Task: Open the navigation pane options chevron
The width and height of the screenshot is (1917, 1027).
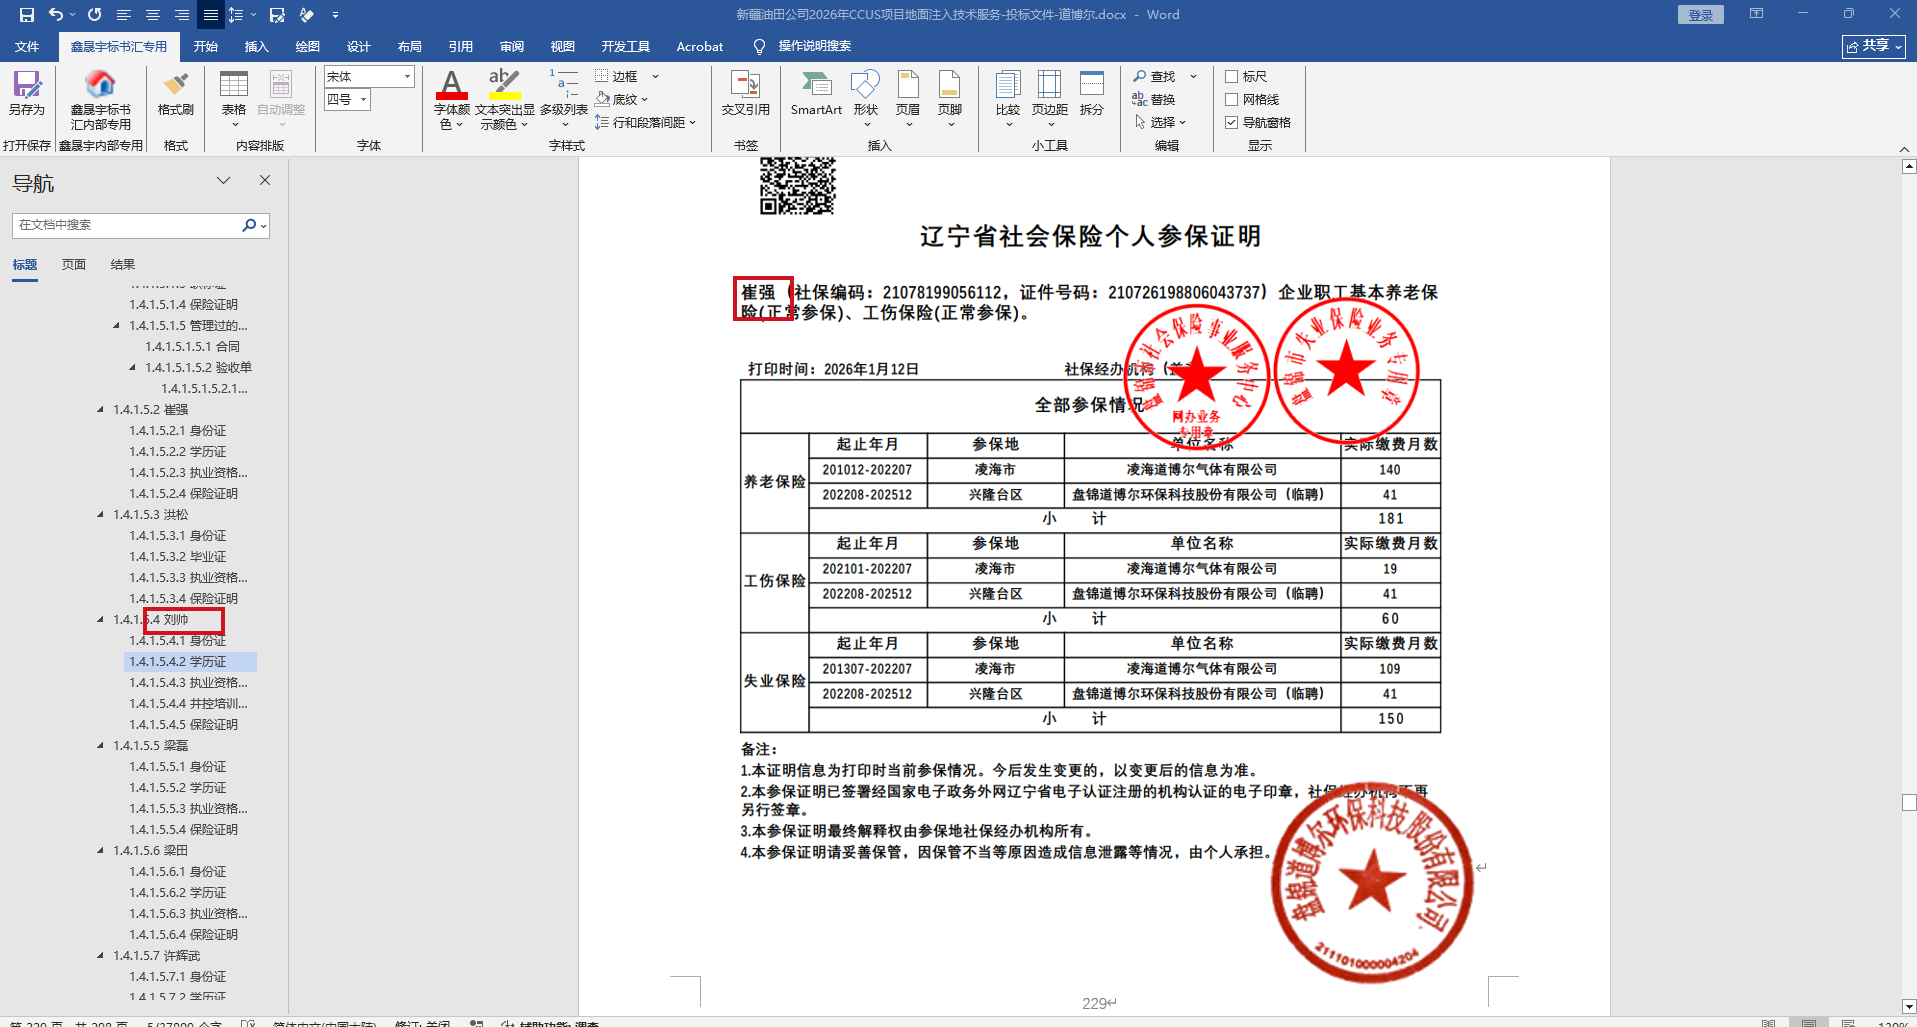Action: [223, 180]
